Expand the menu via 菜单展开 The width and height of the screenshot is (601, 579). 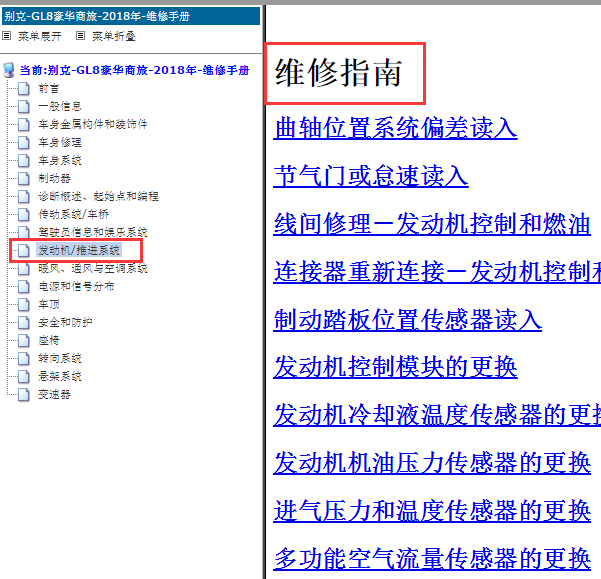coord(40,36)
